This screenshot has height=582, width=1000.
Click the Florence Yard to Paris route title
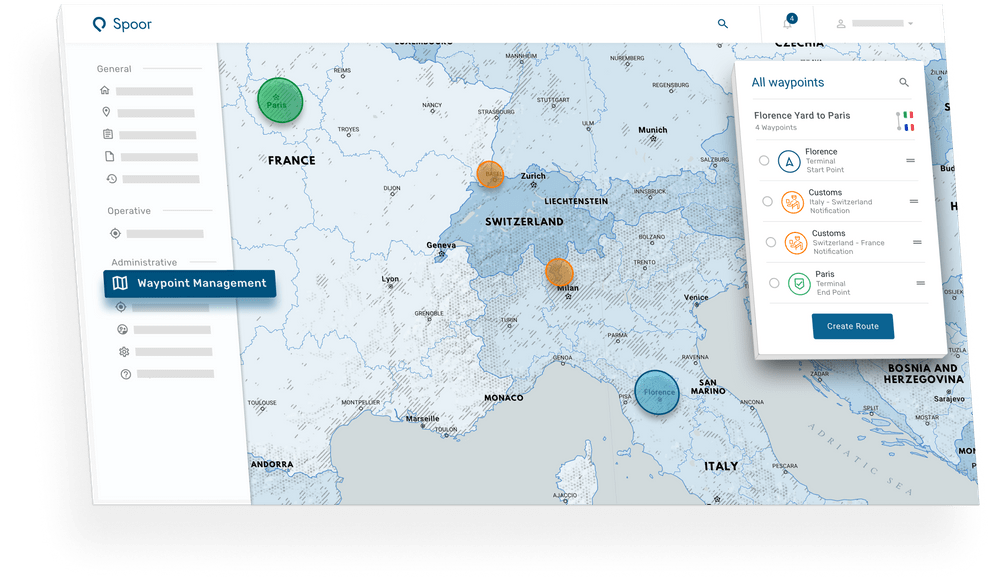[x=802, y=115]
